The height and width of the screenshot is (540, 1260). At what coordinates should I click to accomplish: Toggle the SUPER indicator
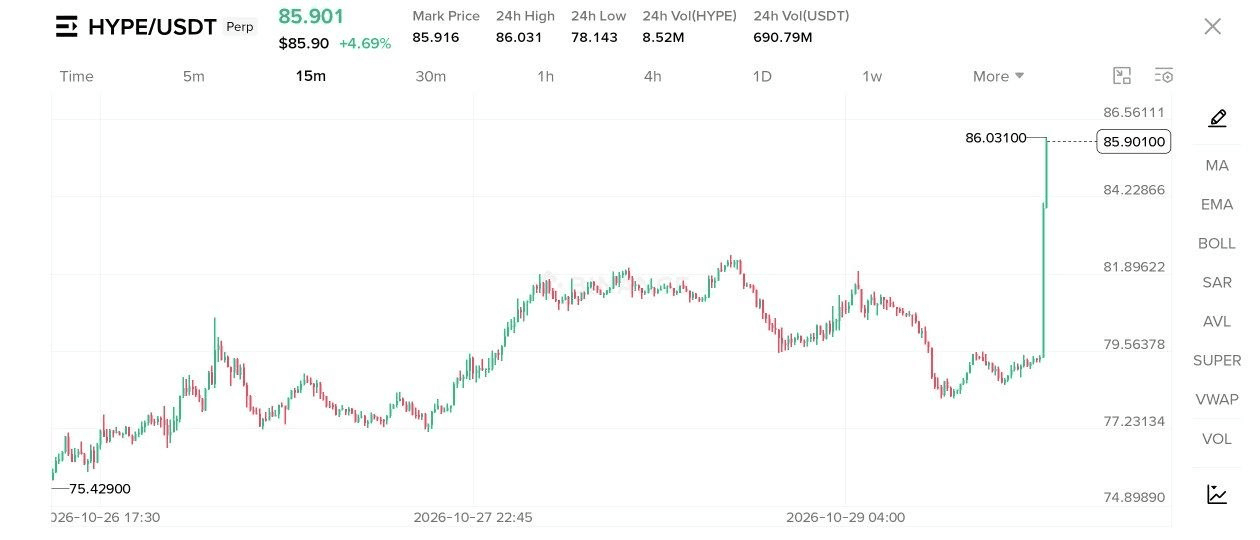[x=1217, y=361]
